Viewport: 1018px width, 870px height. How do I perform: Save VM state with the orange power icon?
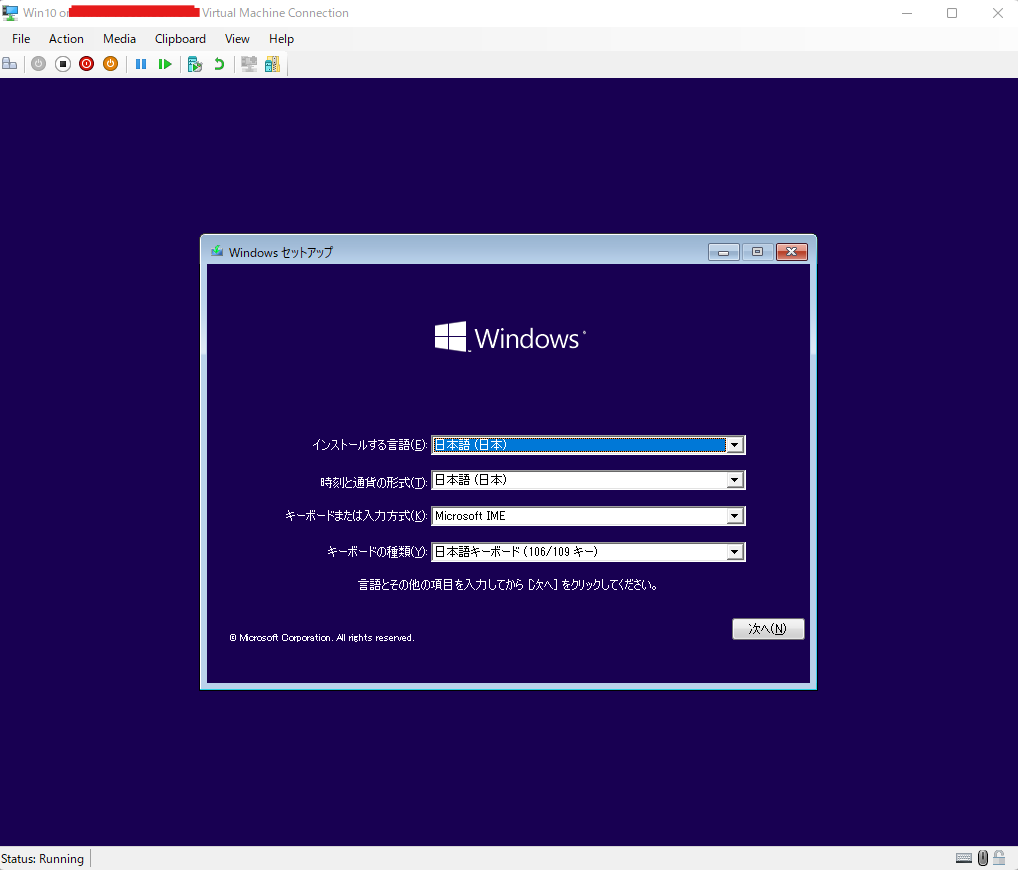tap(110, 64)
